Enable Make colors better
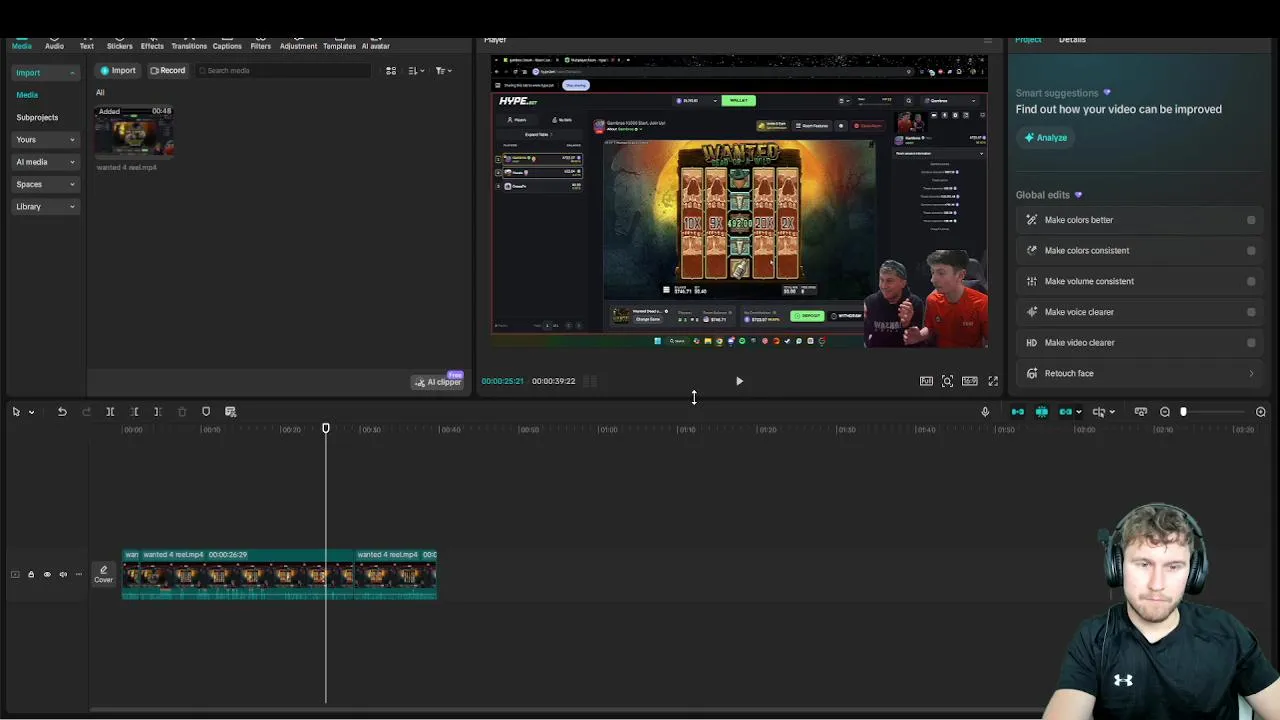 click(1251, 220)
